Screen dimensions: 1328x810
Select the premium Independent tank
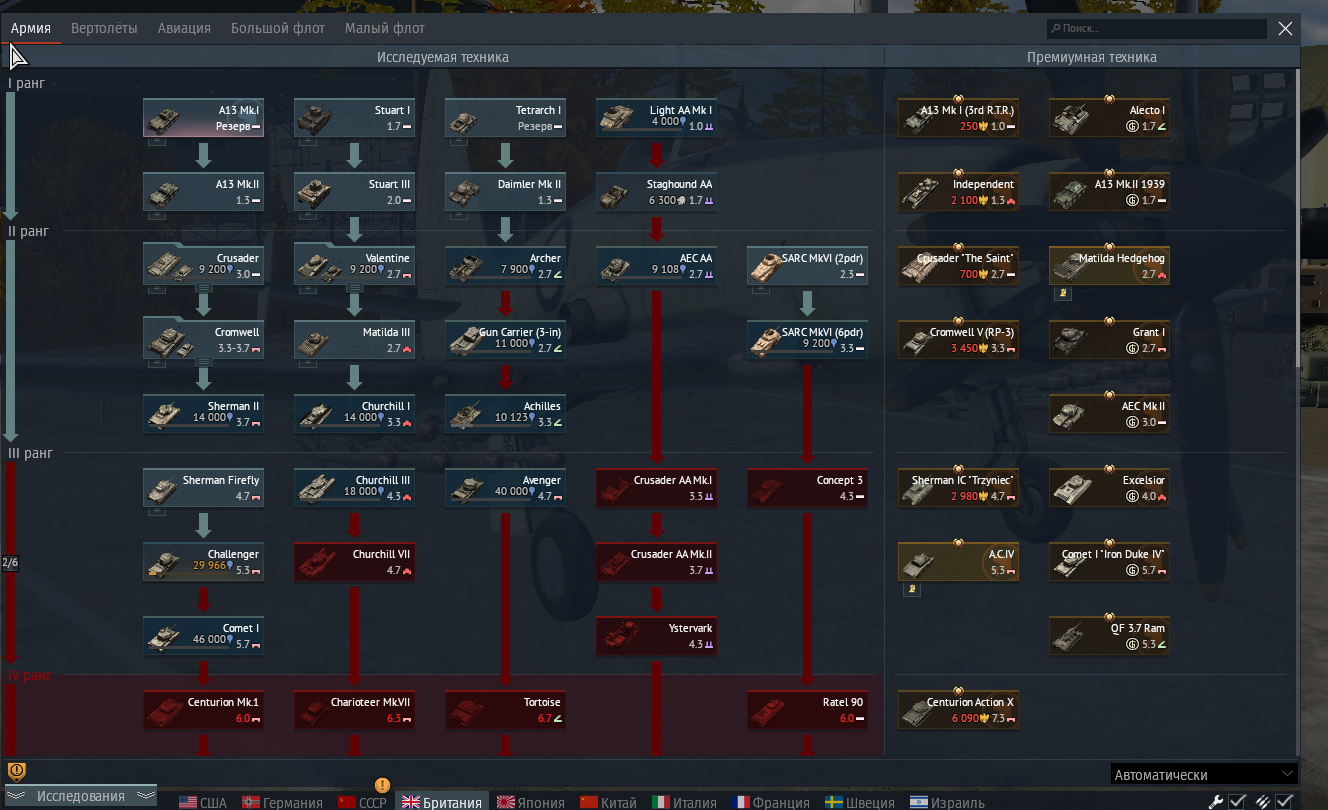pos(958,192)
